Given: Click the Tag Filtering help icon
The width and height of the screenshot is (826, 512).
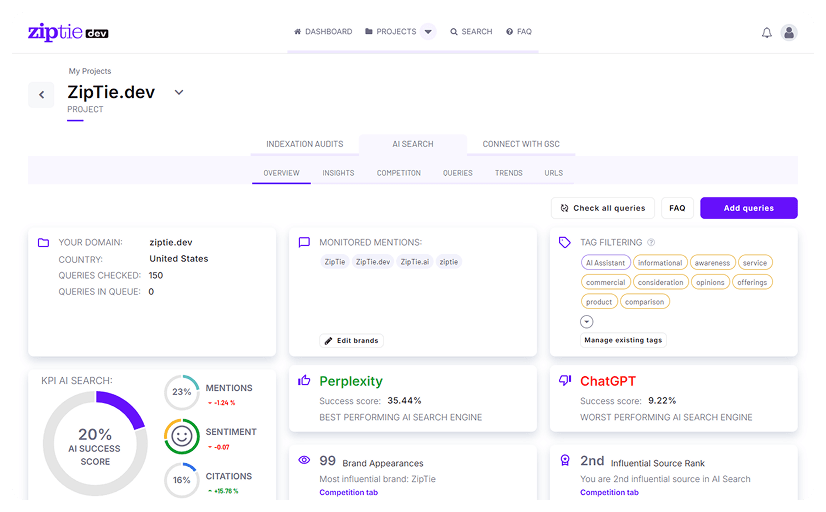Looking at the screenshot, I should [651, 242].
